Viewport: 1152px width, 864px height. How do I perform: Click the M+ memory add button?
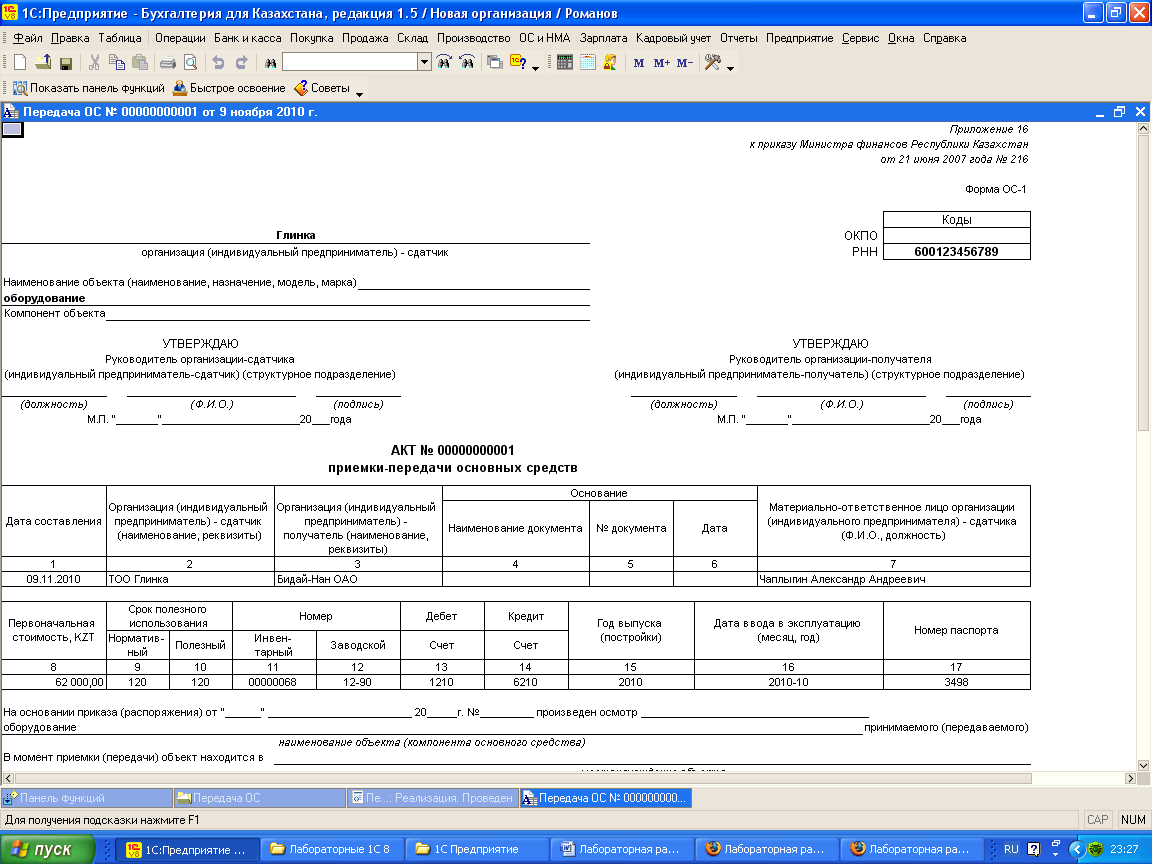click(x=661, y=63)
